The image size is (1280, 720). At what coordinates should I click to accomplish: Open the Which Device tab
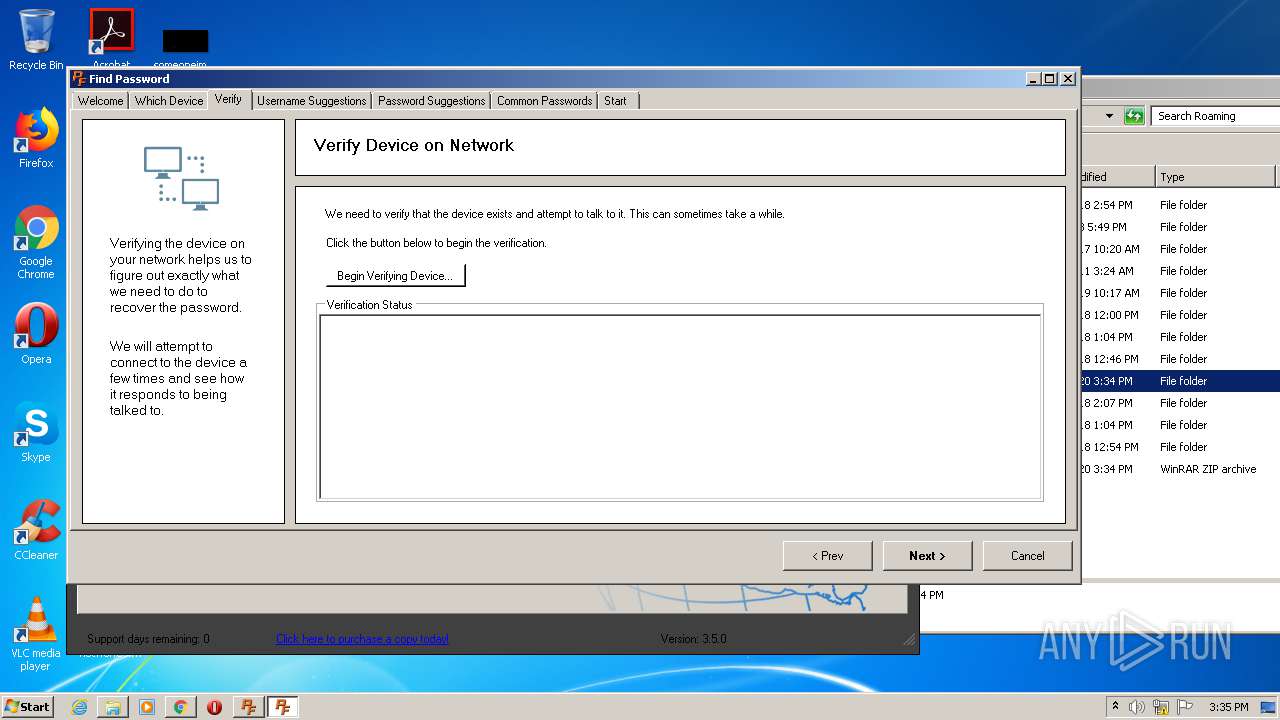click(169, 101)
